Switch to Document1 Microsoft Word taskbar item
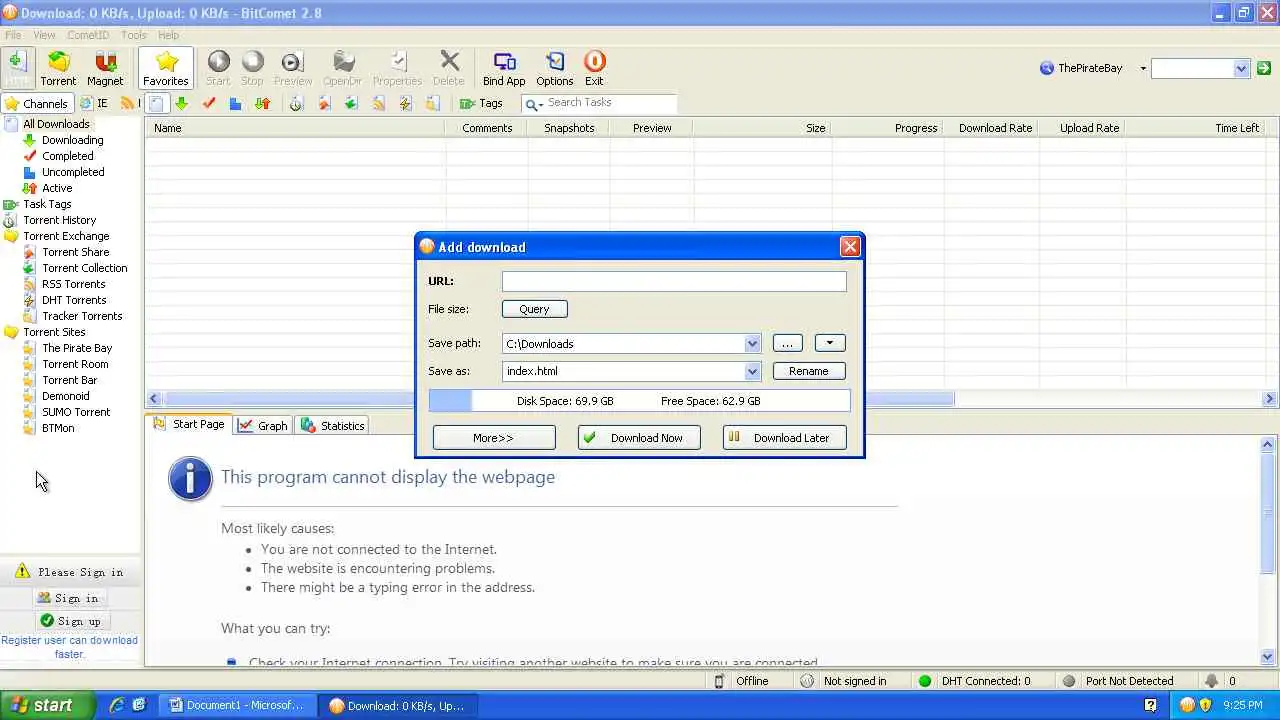1280x720 pixels. (237, 705)
